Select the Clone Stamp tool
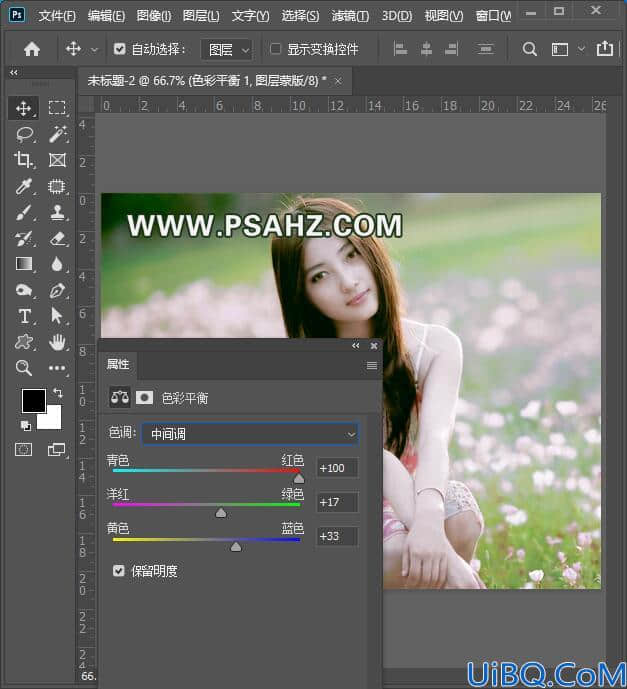Viewport: 627px width, 689px height. coord(57,213)
